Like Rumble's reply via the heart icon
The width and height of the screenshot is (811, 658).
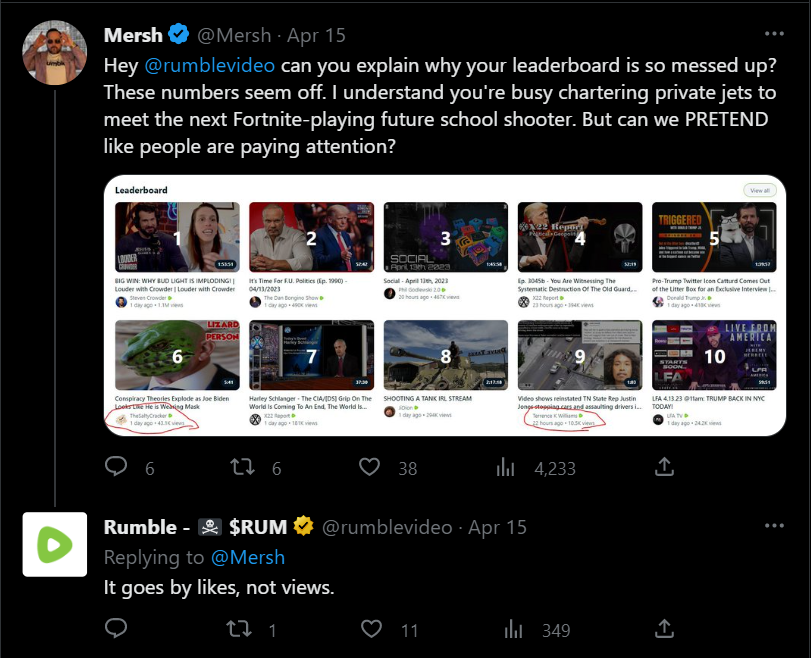(x=369, y=630)
